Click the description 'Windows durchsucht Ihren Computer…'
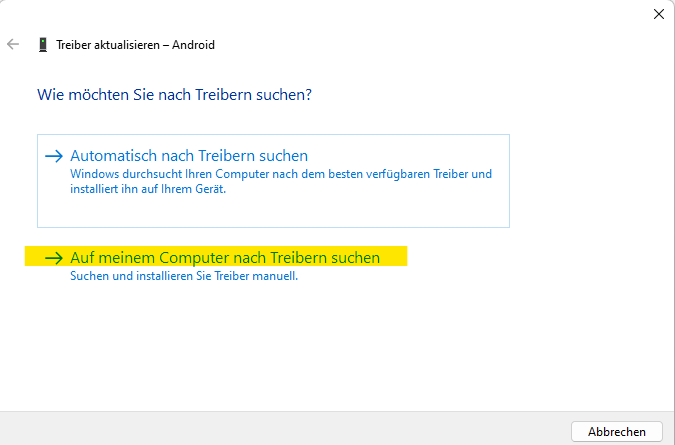Viewport: 675px width, 445px height. pos(281,181)
